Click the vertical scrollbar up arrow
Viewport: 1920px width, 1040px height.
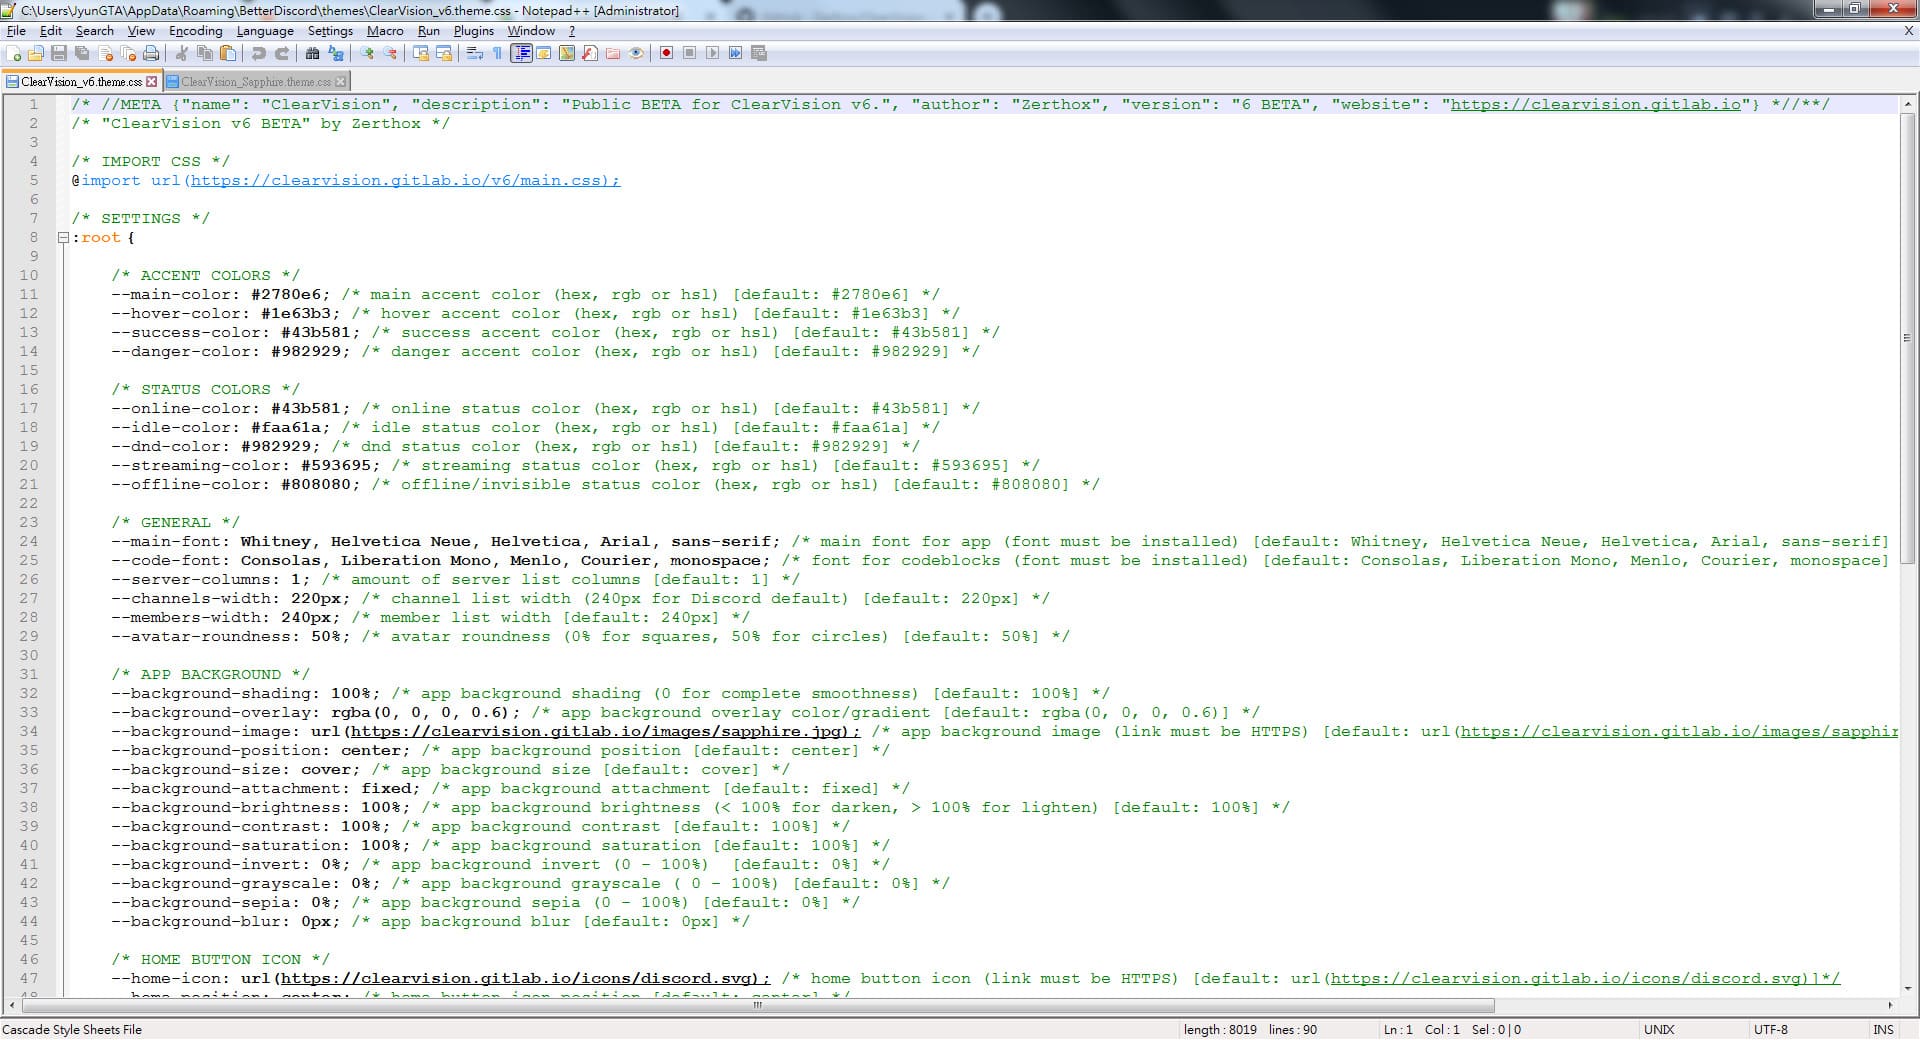(1908, 104)
